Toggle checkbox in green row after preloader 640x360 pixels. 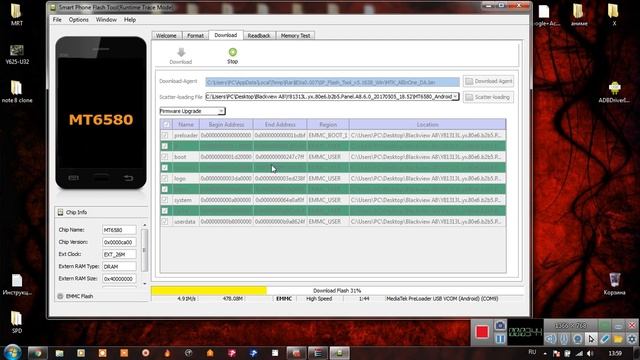[x=165, y=146]
